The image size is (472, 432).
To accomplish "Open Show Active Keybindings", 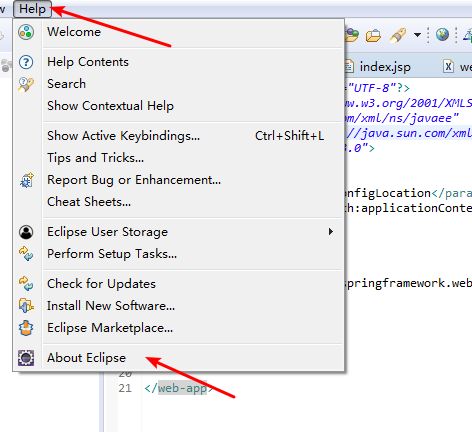I will [178, 136].
